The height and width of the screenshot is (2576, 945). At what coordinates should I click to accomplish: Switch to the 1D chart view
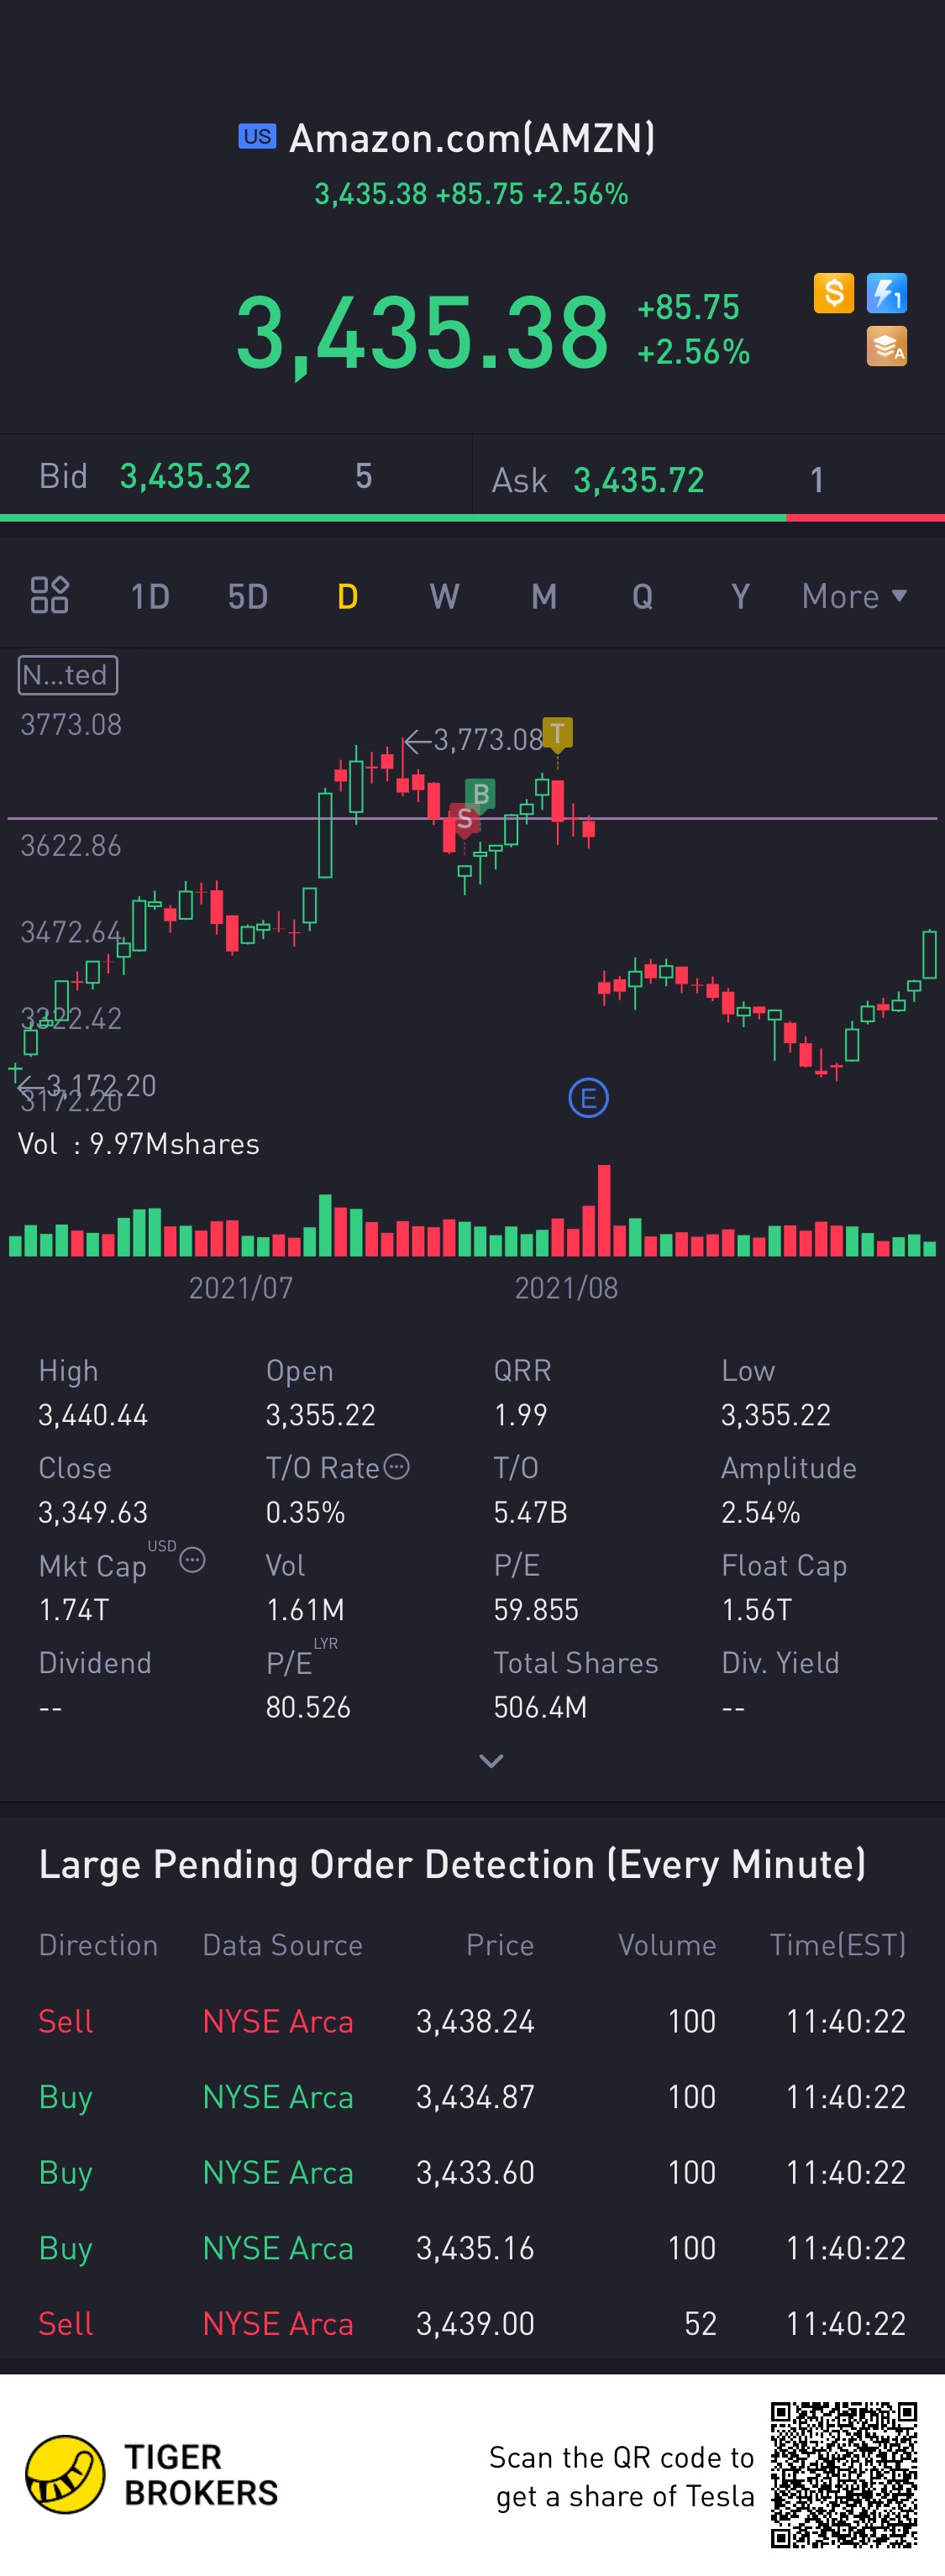pyautogui.click(x=150, y=597)
